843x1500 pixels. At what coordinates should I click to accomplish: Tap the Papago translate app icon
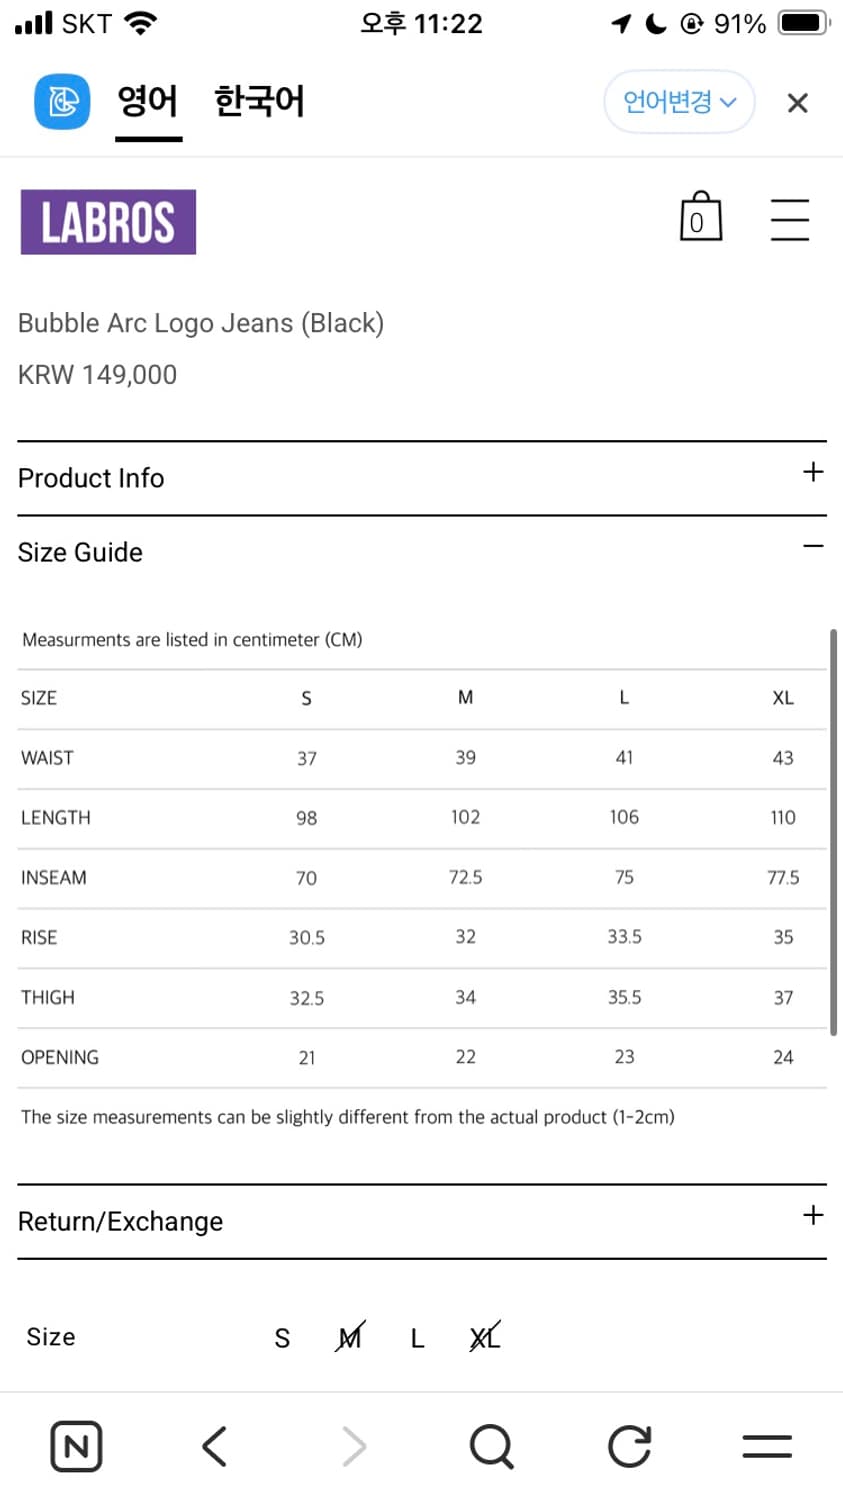click(62, 102)
